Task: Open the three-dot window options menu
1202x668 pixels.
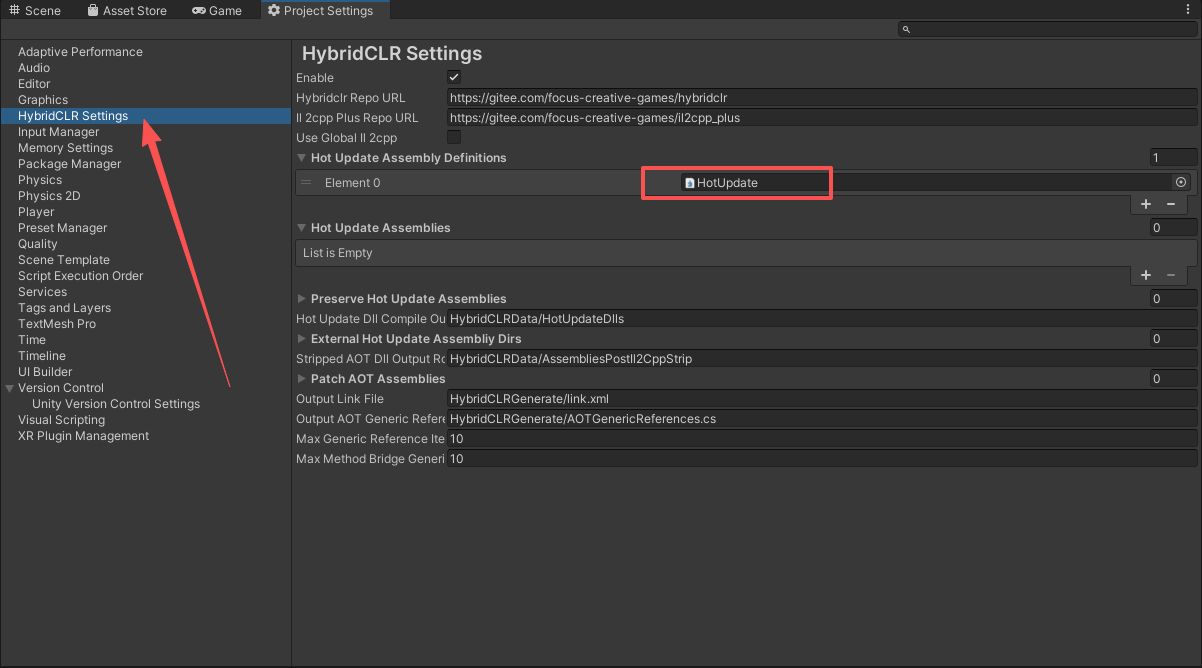Action: pyautogui.click(x=1187, y=10)
